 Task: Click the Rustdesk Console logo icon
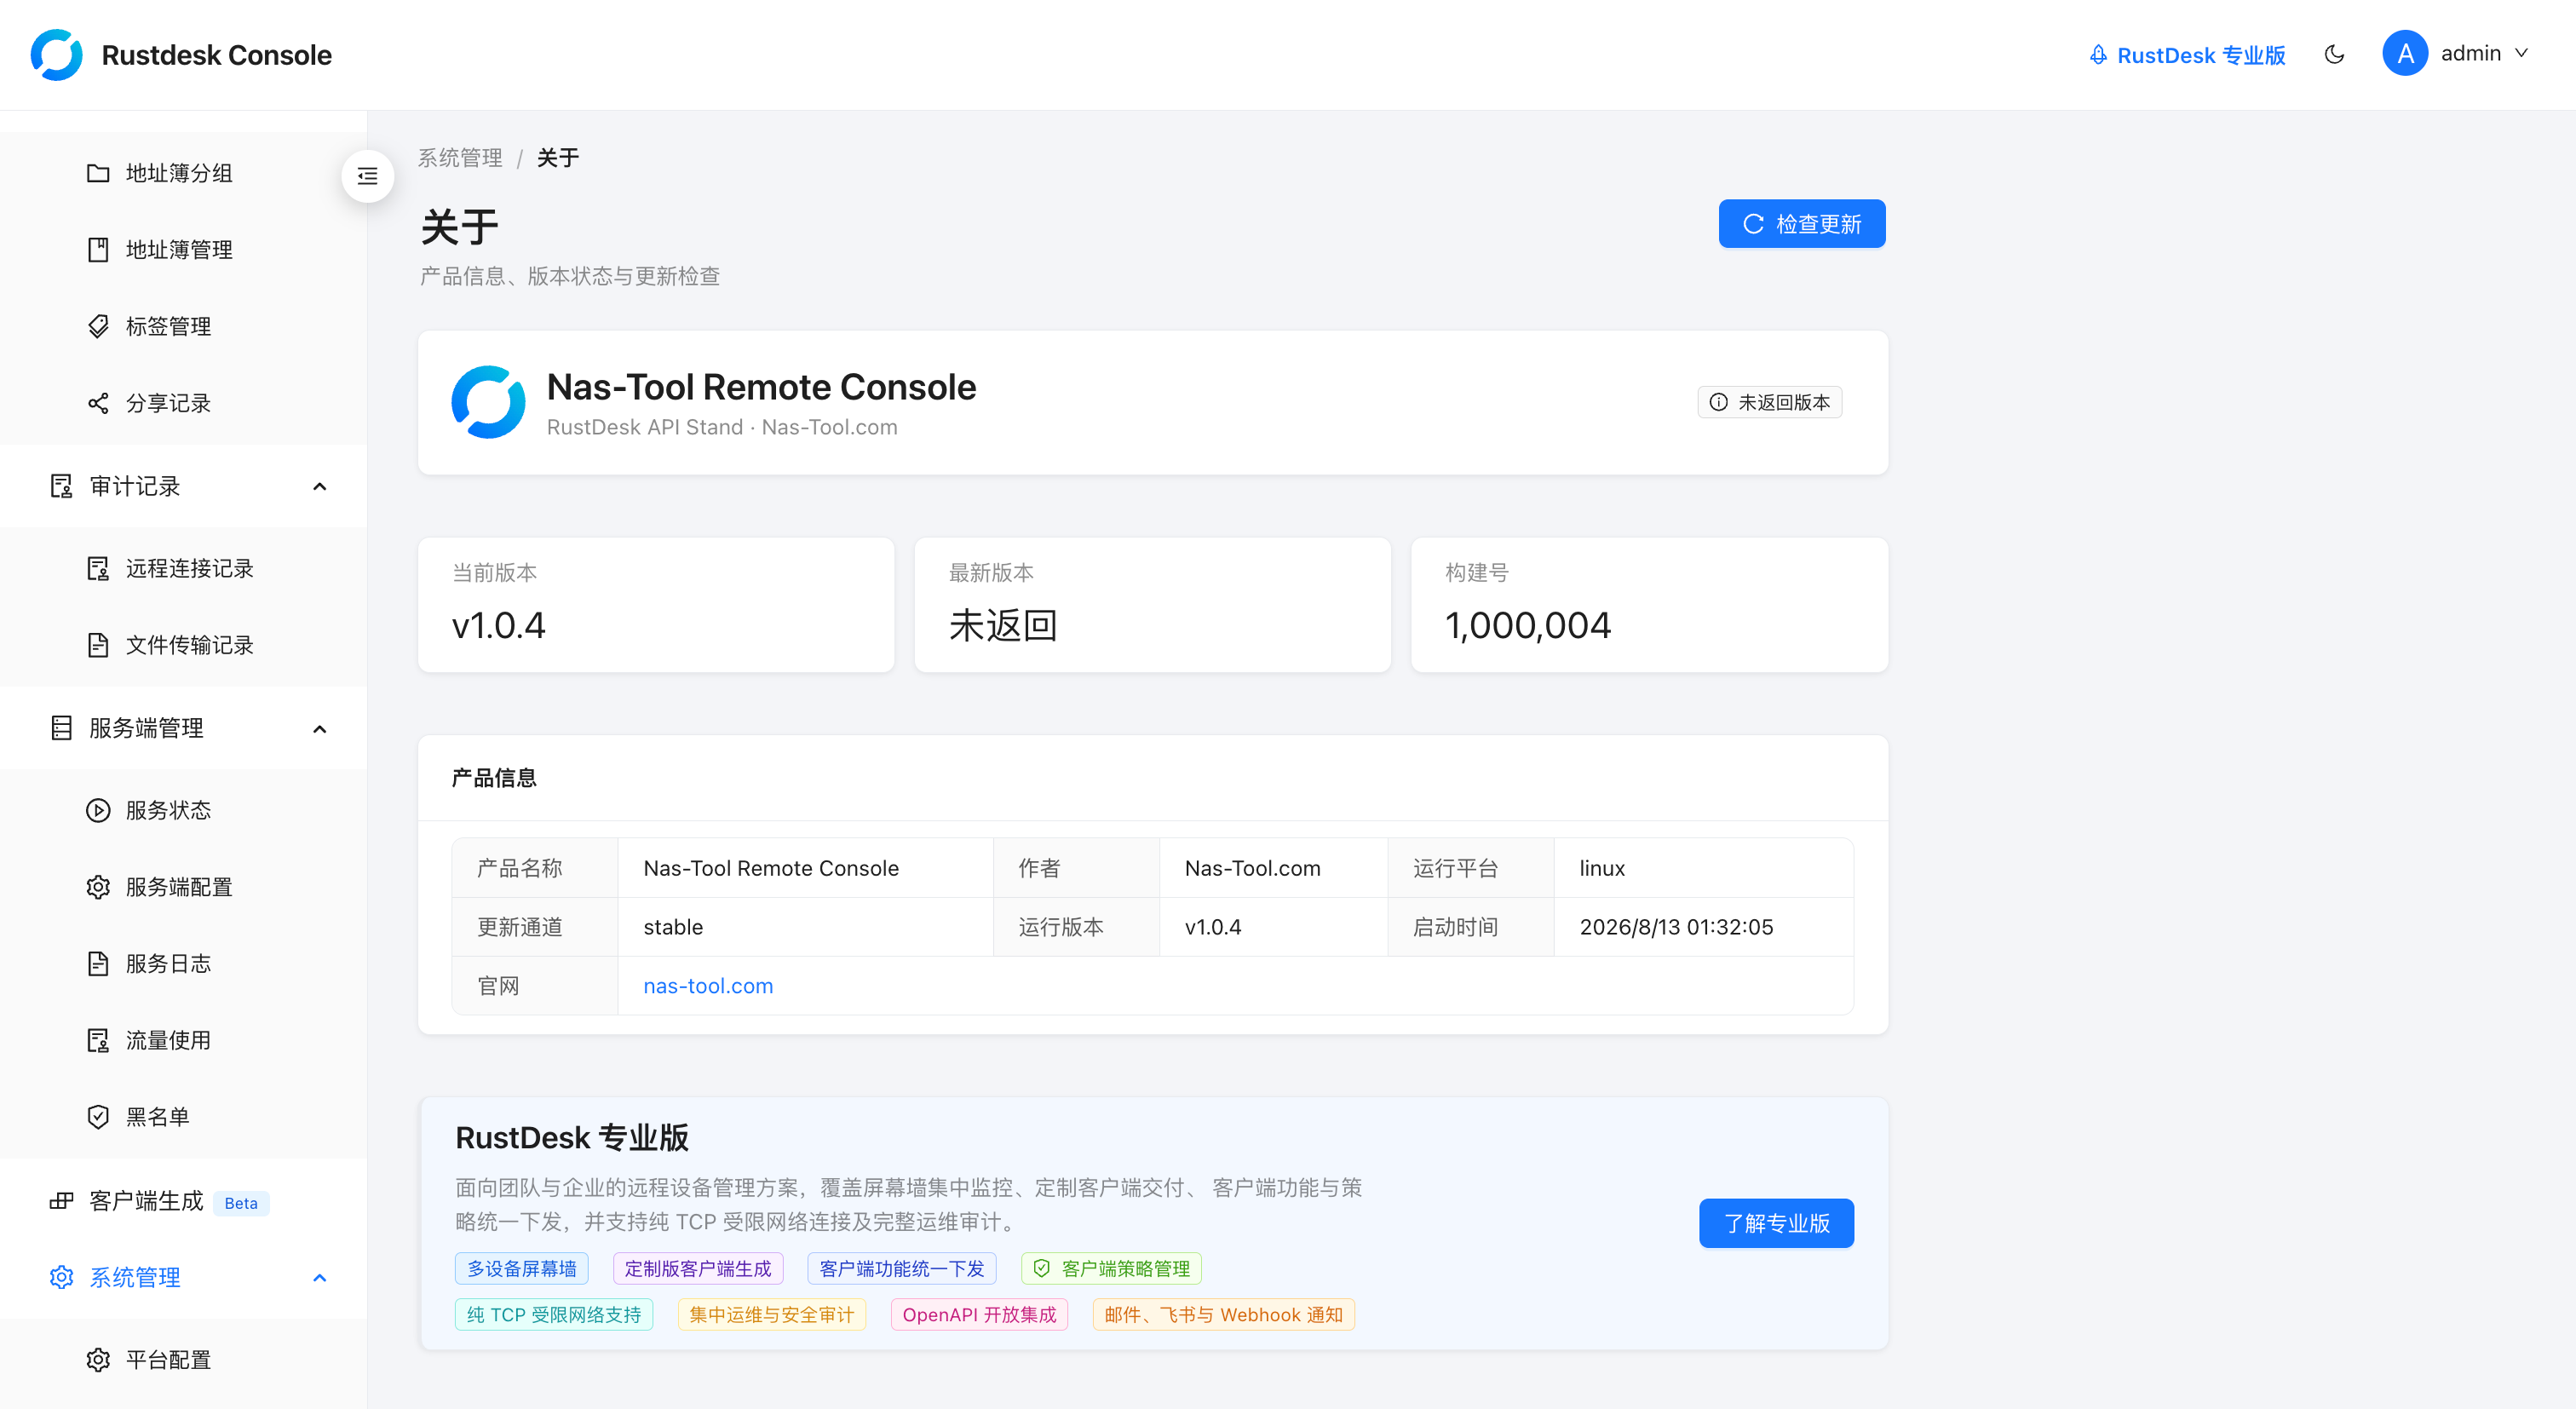point(57,55)
